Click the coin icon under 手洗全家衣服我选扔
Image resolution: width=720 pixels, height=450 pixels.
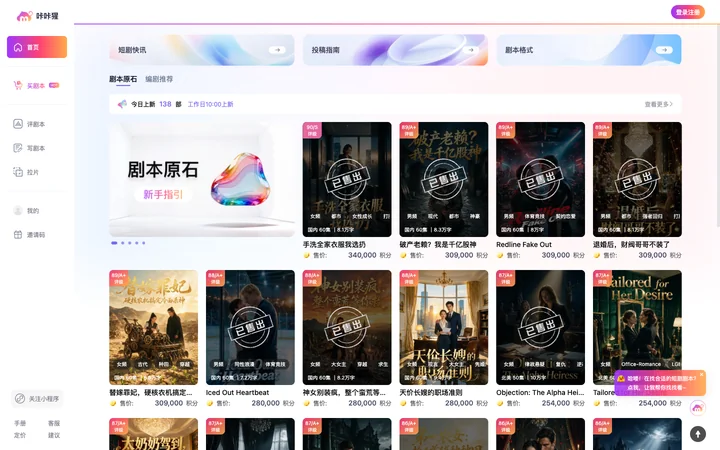[306, 255]
